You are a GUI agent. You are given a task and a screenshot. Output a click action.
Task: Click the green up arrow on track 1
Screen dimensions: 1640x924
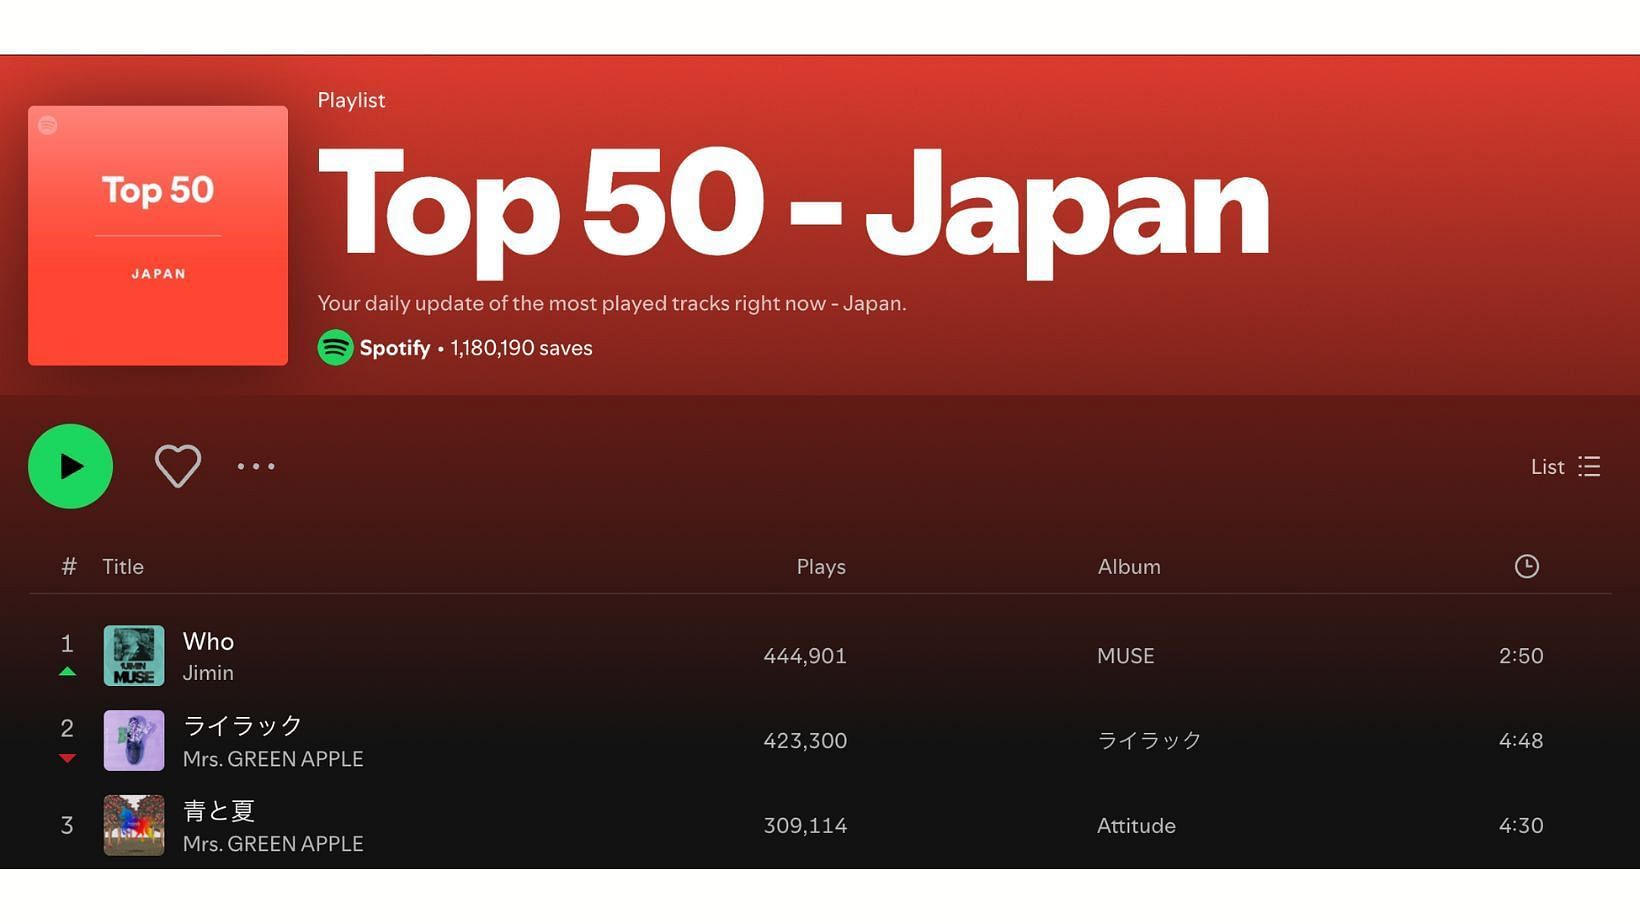coord(67,672)
